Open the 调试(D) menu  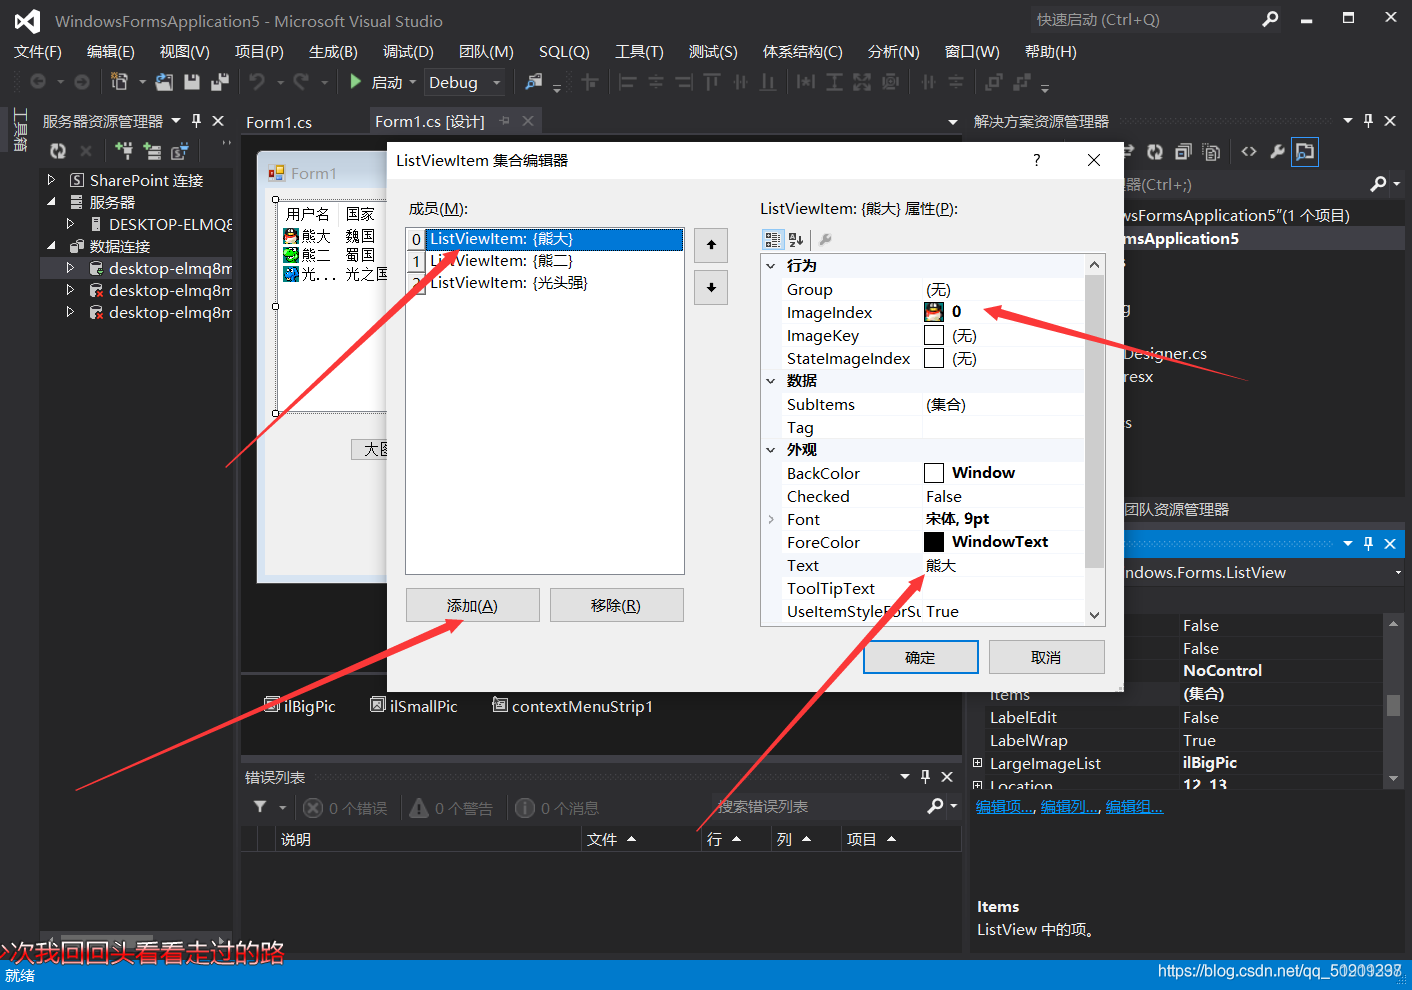408,52
